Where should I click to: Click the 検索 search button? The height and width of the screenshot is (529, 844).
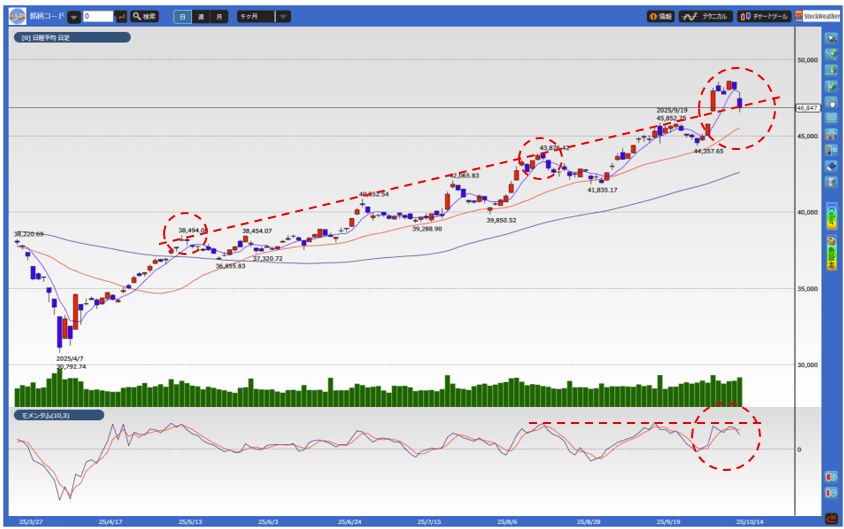144,16
